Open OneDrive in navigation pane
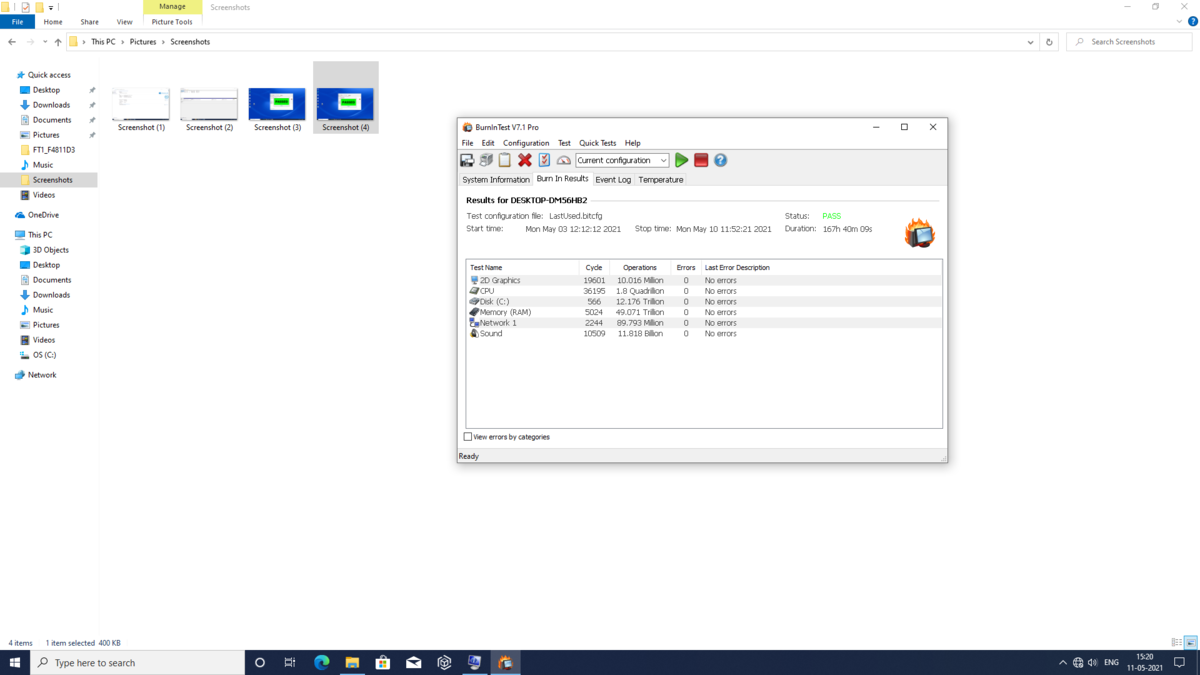The image size is (1200, 675). 43,215
